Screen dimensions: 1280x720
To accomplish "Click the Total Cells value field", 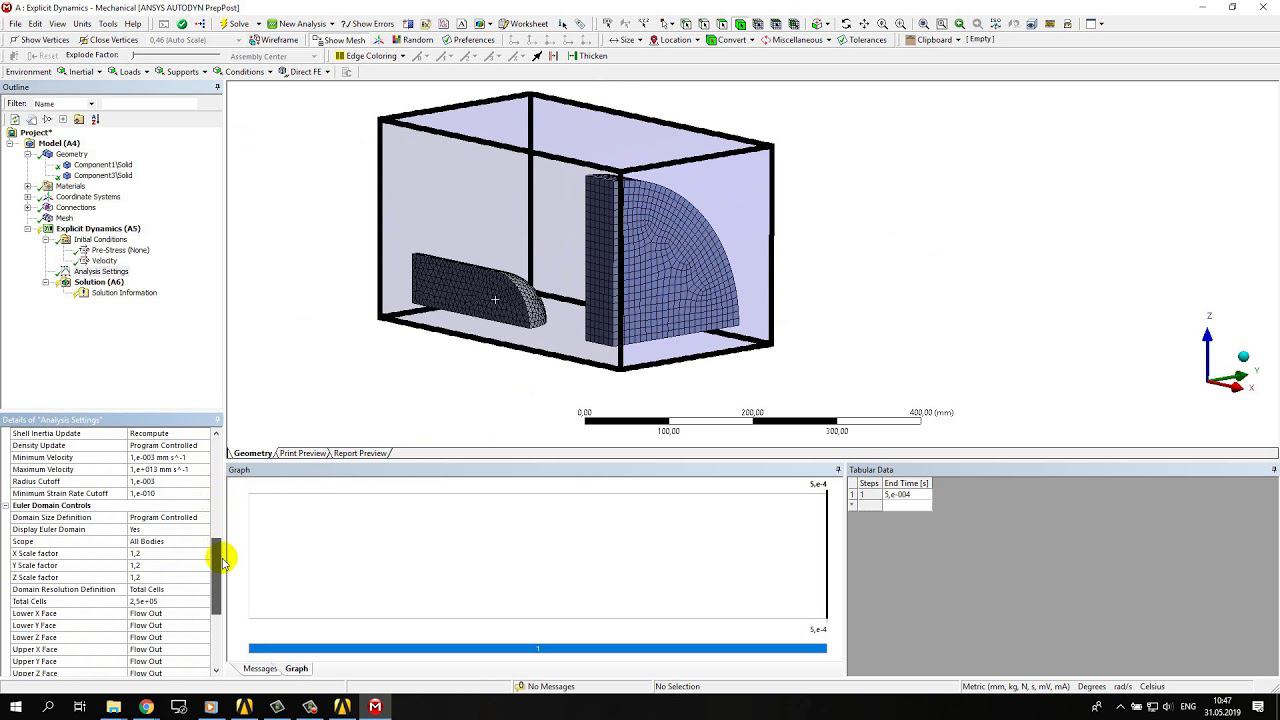I will (169, 601).
